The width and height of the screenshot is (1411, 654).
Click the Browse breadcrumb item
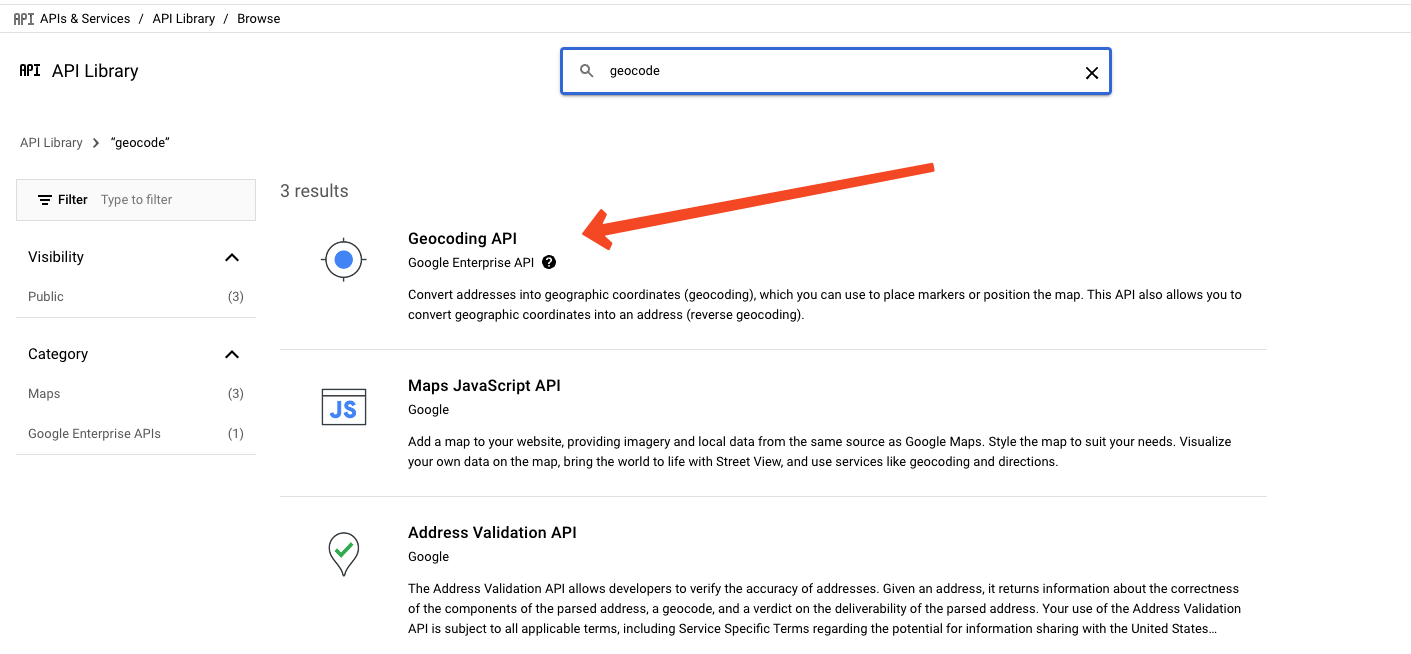259,18
